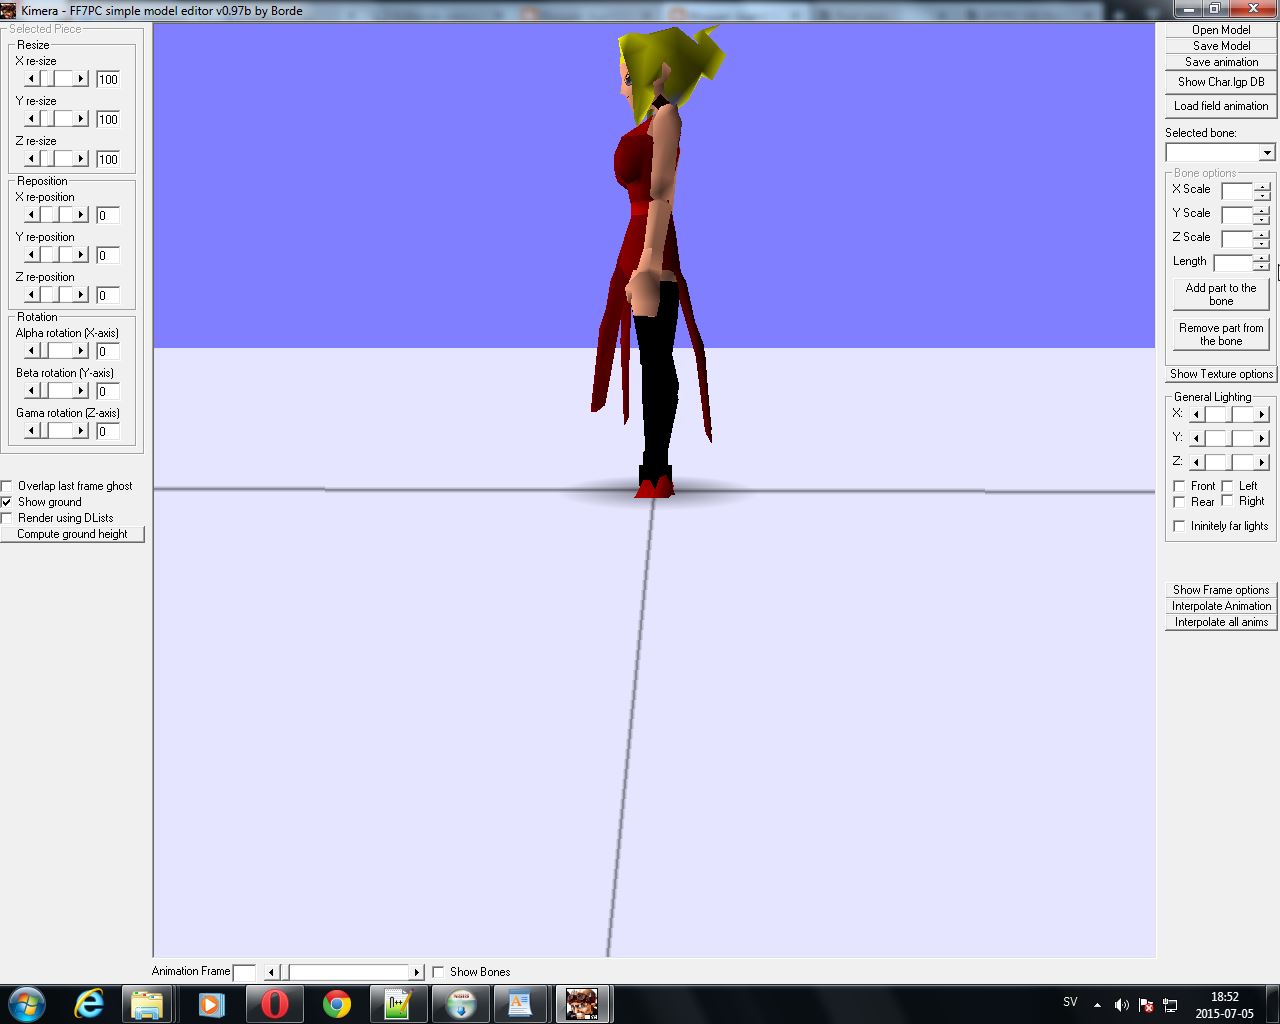This screenshot has height=1024, width=1280.
Task: Click Gama rotation slider right arrow
Action: [x=81, y=431]
